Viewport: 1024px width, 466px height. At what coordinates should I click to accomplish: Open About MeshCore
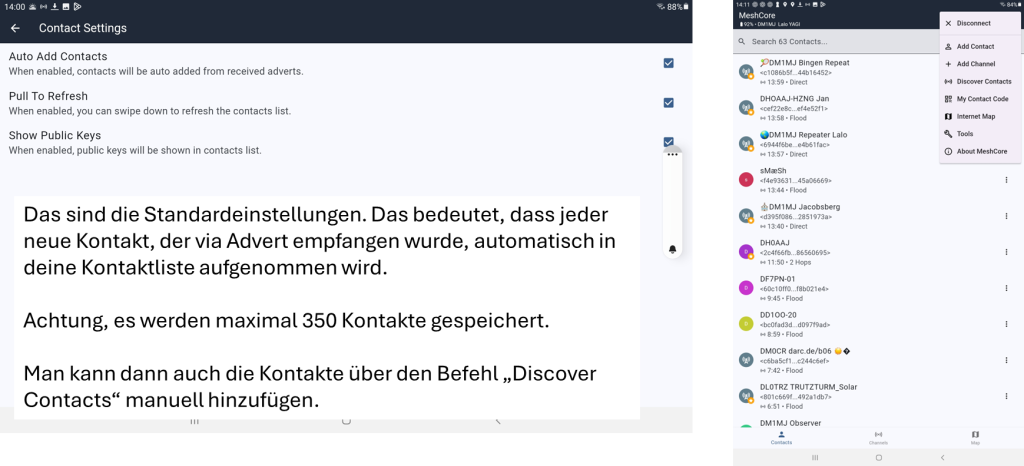[980, 152]
